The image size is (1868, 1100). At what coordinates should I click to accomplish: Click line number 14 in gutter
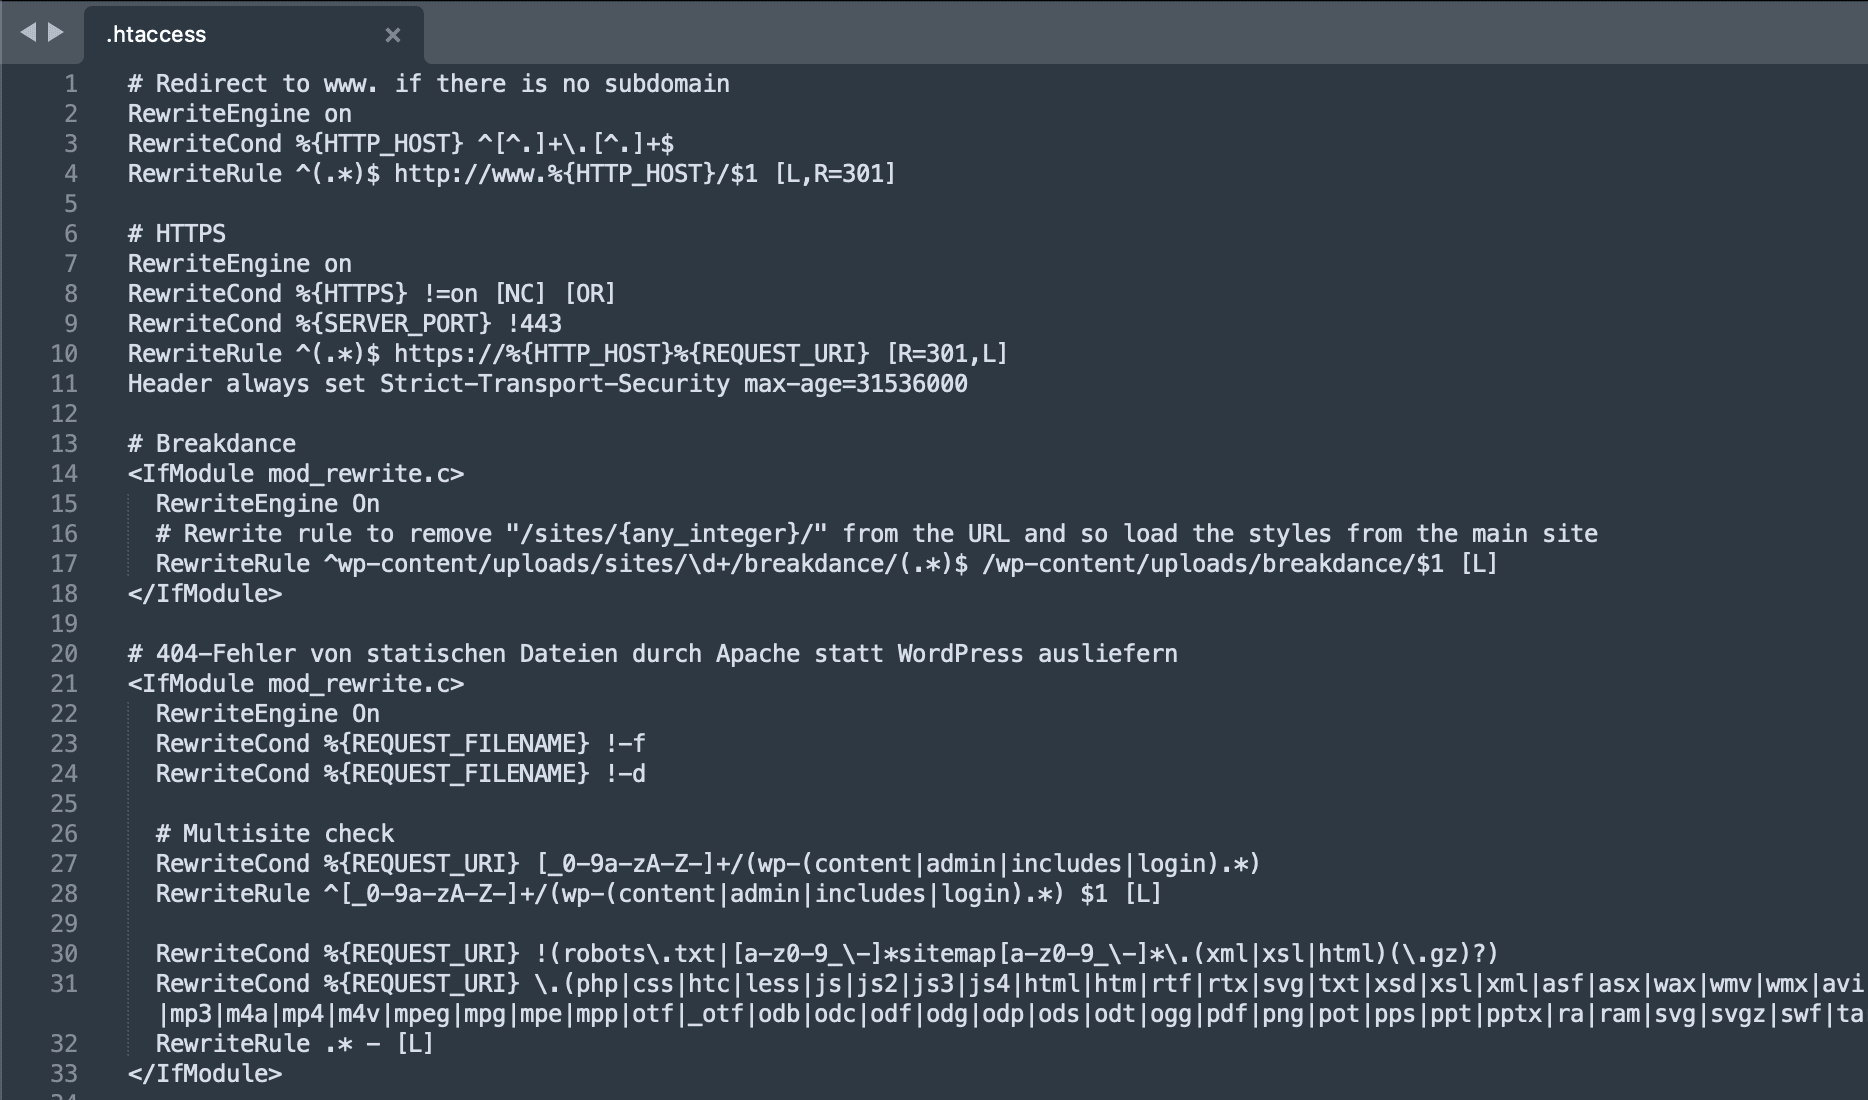[x=64, y=474]
